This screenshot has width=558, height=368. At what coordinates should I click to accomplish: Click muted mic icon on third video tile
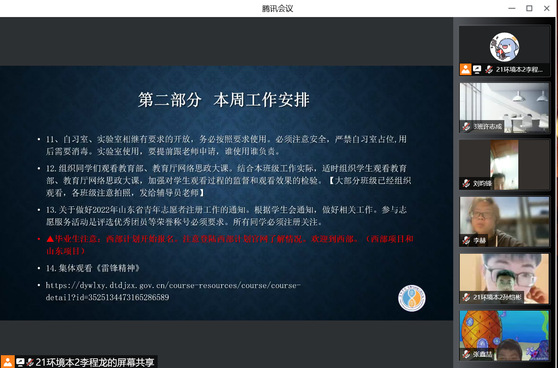coord(466,183)
